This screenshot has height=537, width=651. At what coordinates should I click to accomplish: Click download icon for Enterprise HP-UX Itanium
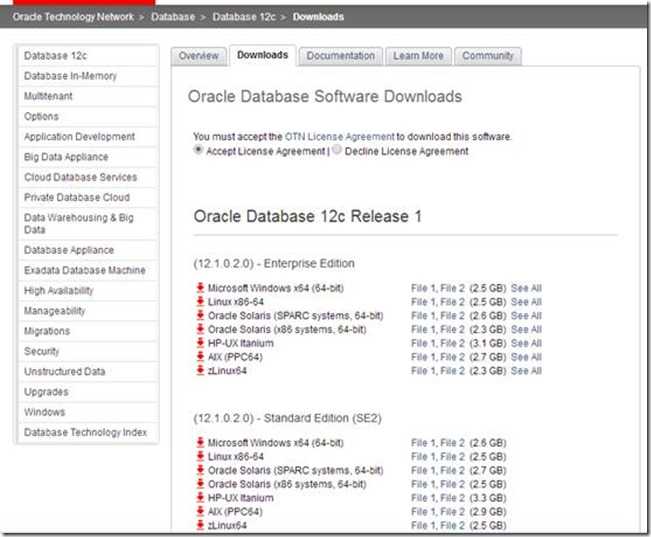click(200, 343)
